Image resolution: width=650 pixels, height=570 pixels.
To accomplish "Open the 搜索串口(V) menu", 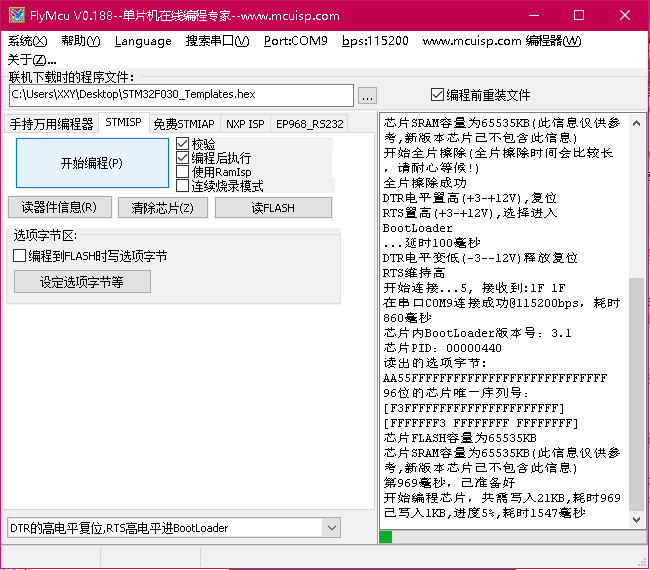I will tap(217, 41).
